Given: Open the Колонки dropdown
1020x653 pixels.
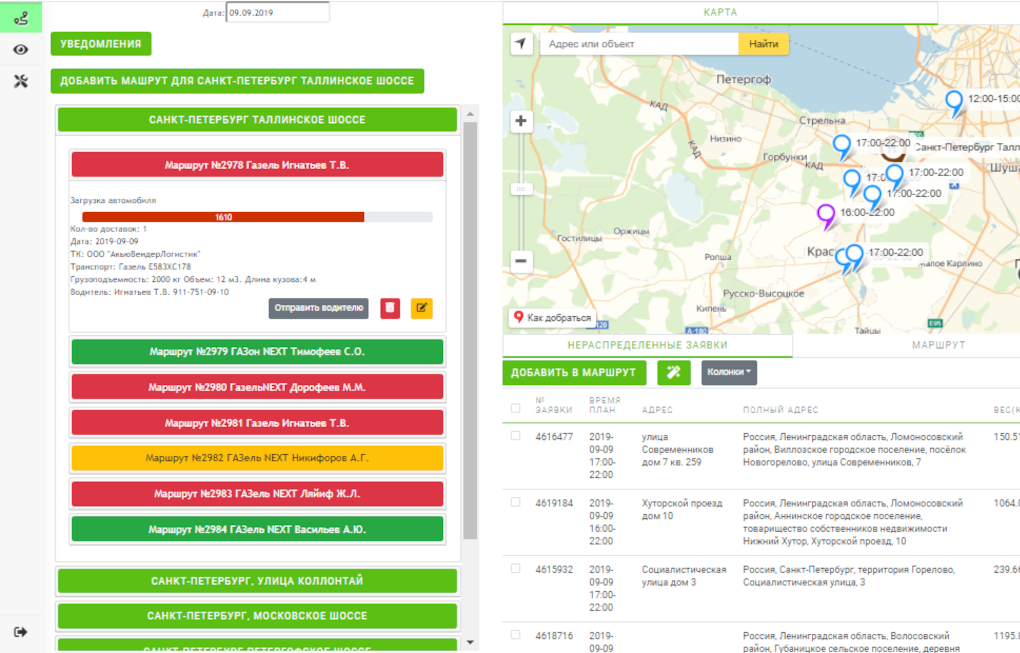Looking at the screenshot, I should click(729, 373).
